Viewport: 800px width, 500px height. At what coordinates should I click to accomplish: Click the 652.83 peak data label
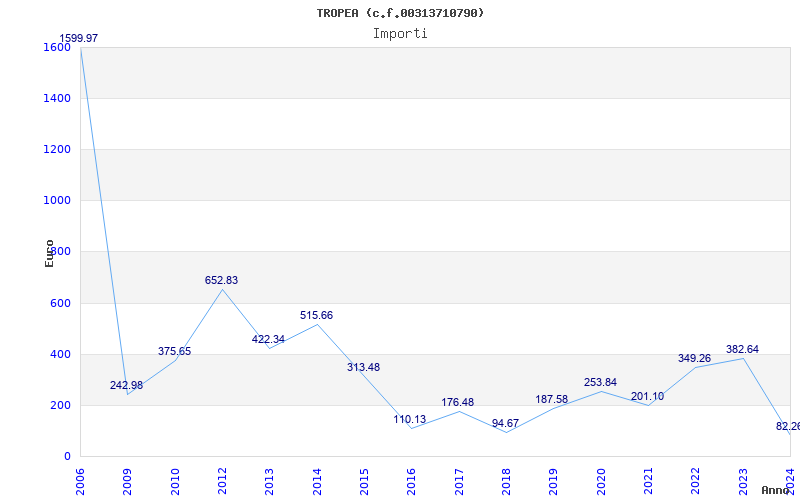click(221, 281)
